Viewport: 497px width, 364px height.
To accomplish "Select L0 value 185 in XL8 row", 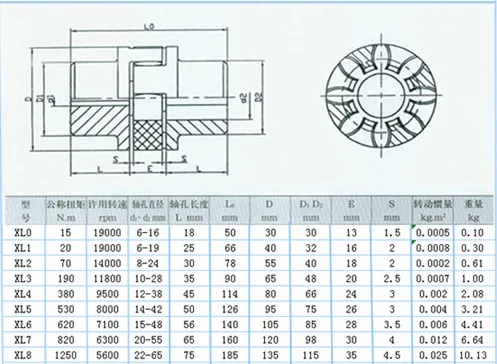I will click(230, 355).
